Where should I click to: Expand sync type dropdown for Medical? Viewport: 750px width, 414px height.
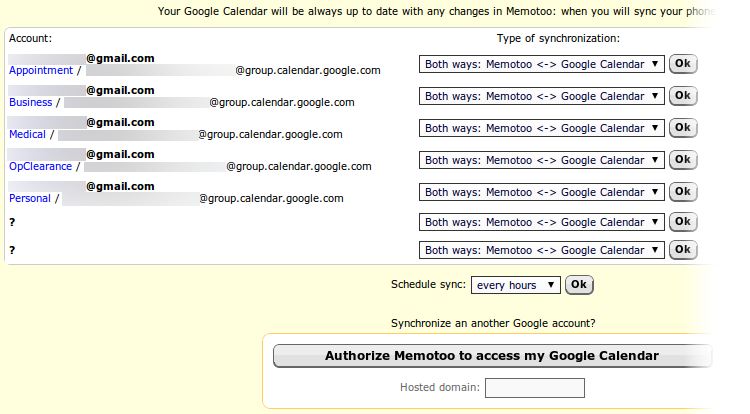point(541,129)
